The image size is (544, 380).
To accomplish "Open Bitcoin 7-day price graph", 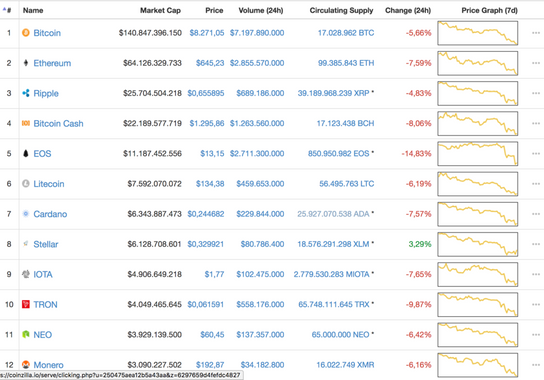I will pyautogui.click(x=478, y=33).
